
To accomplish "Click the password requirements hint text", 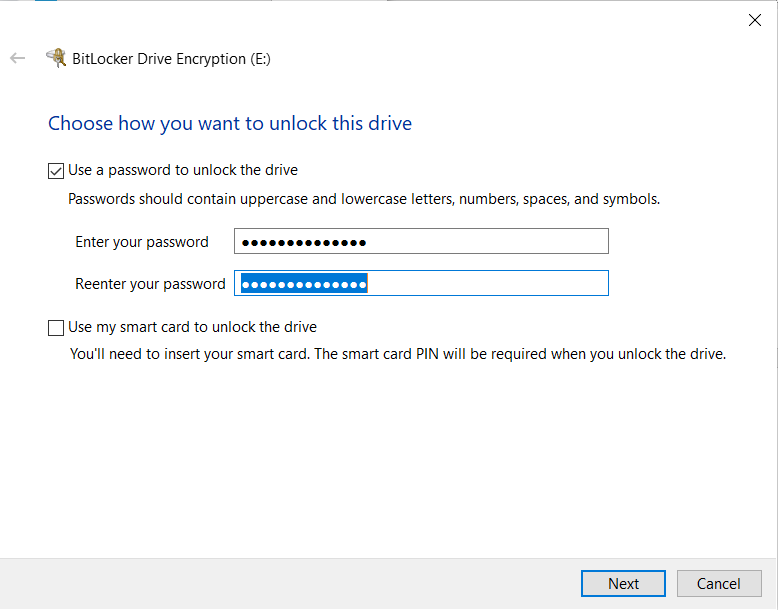I will point(364,199).
